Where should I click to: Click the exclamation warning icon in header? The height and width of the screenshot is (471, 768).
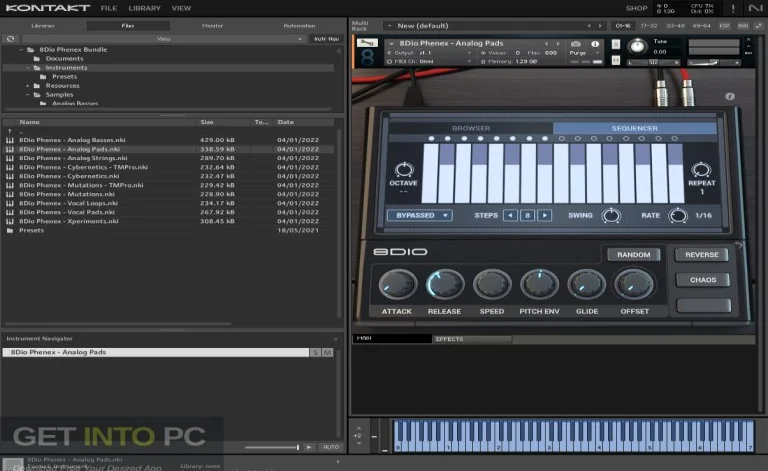click(733, 8)
